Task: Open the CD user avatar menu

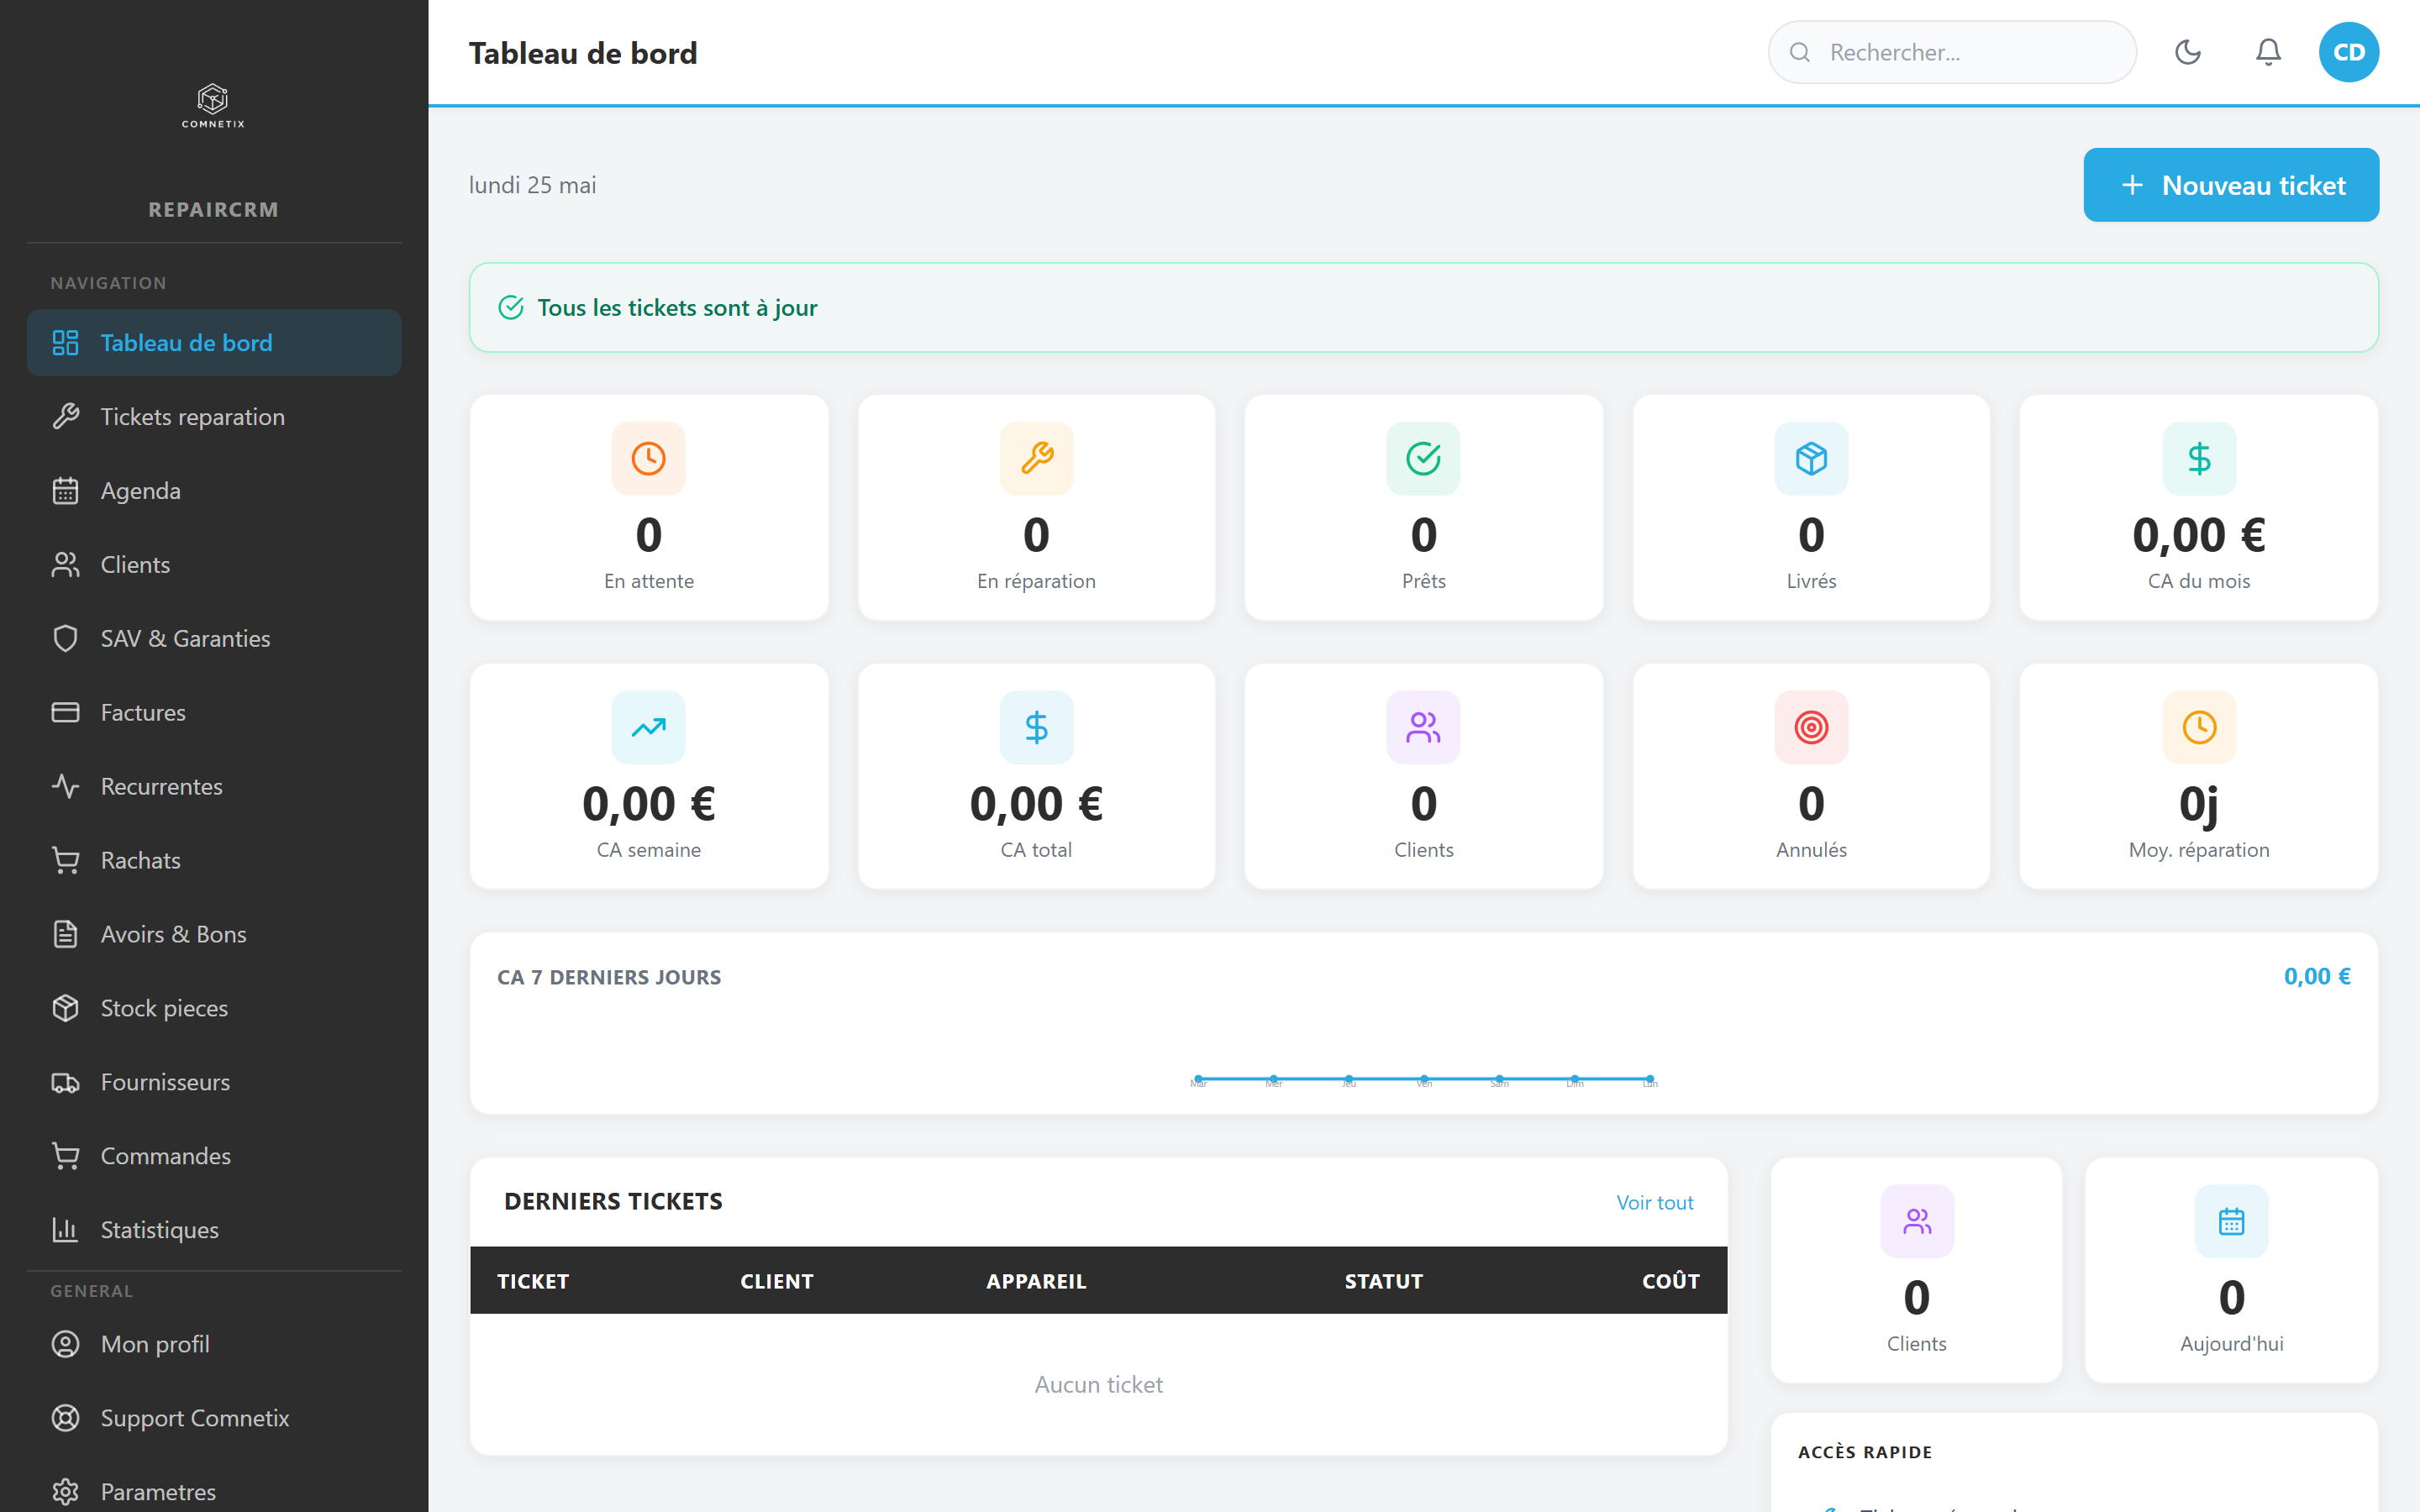Action: 2348,52
